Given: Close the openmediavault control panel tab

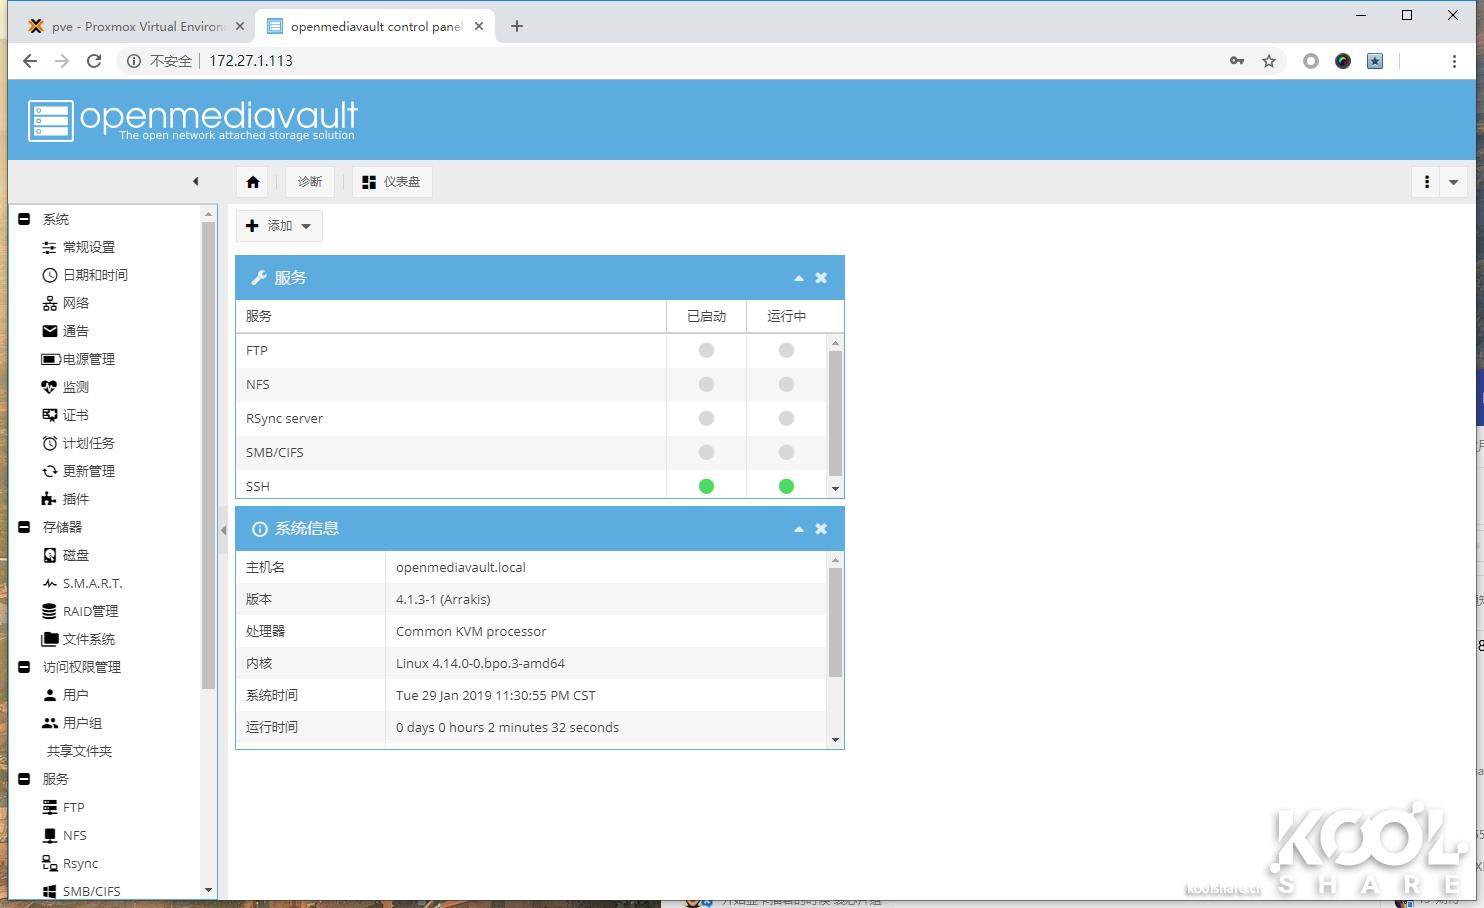Looking at the screenshot, I should coord(479,27).
